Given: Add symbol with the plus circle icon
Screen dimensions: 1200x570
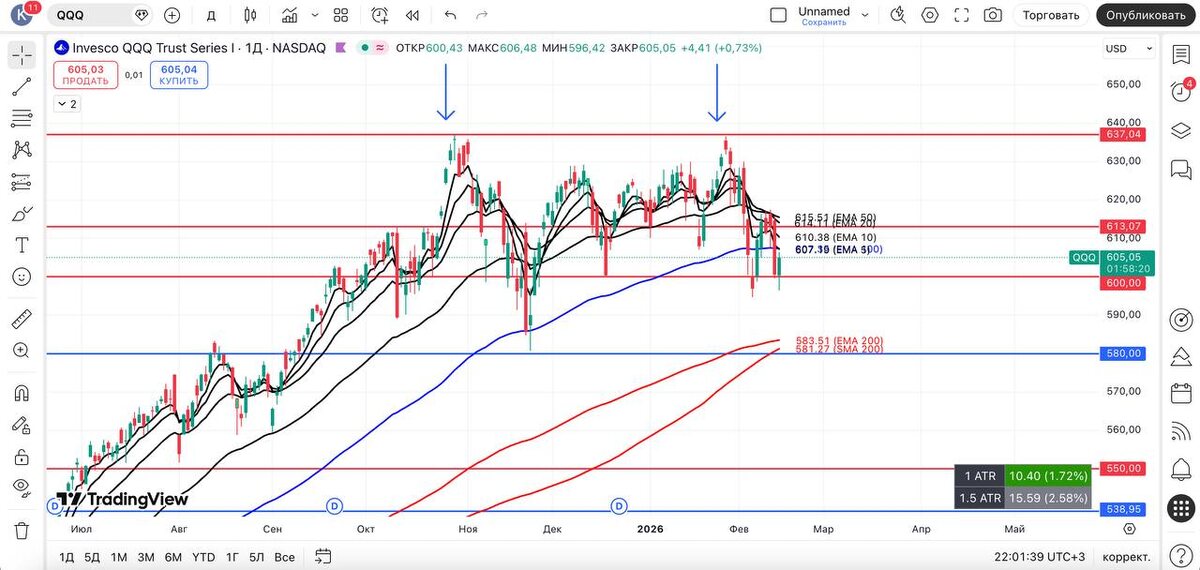Looking at the screenshot, I should (172, 15).
